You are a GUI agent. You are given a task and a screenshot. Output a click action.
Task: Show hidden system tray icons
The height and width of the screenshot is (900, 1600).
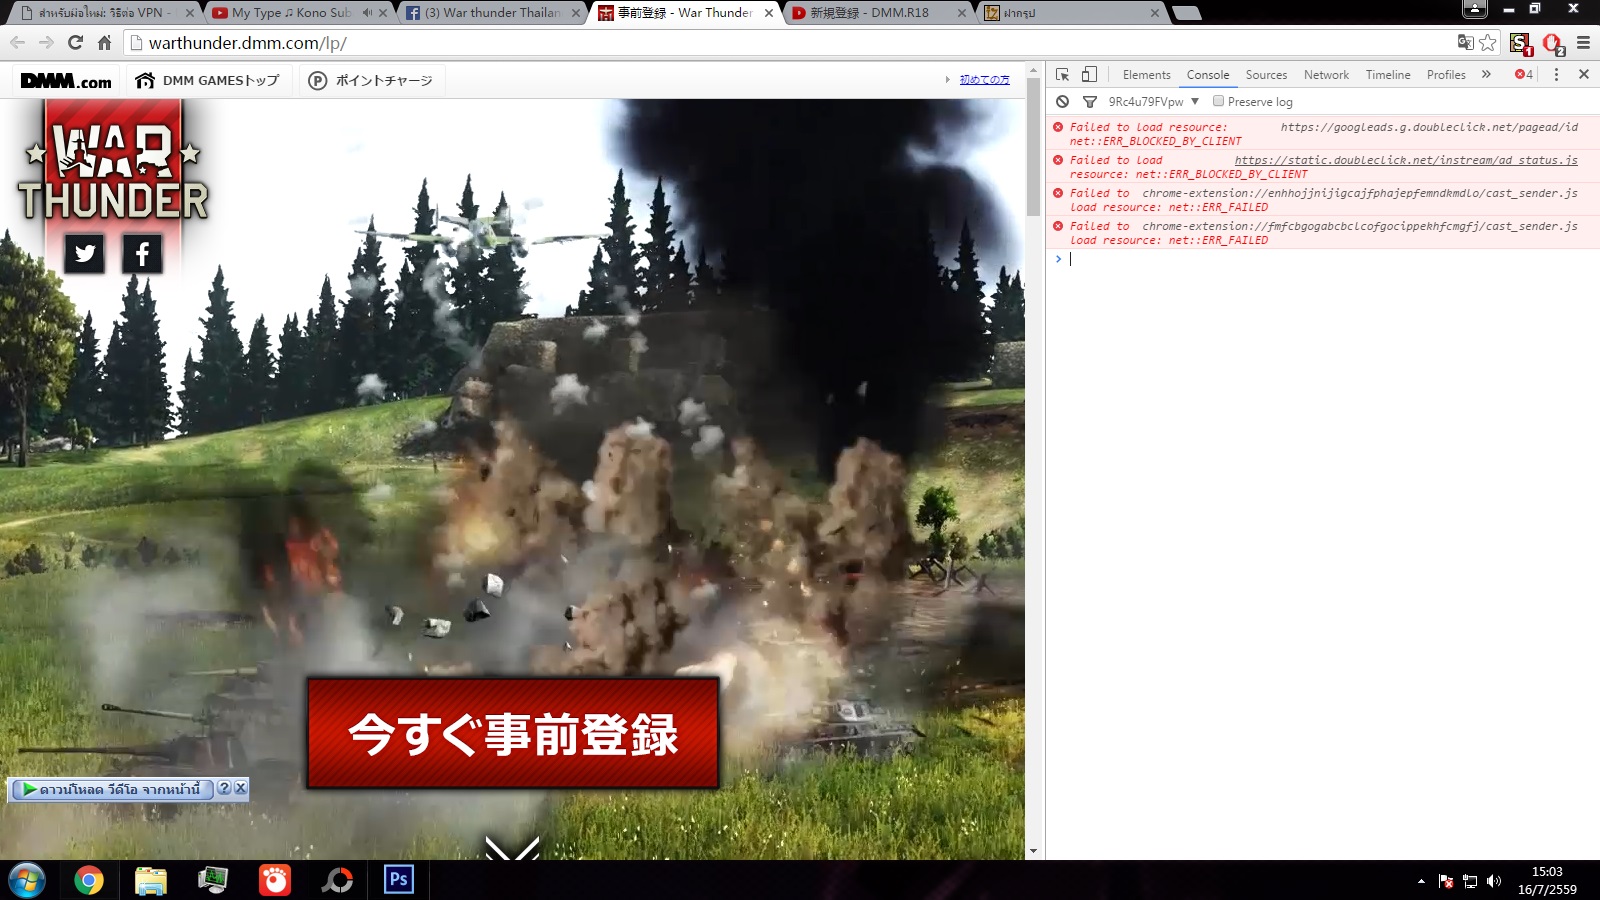click(1421, 881)
